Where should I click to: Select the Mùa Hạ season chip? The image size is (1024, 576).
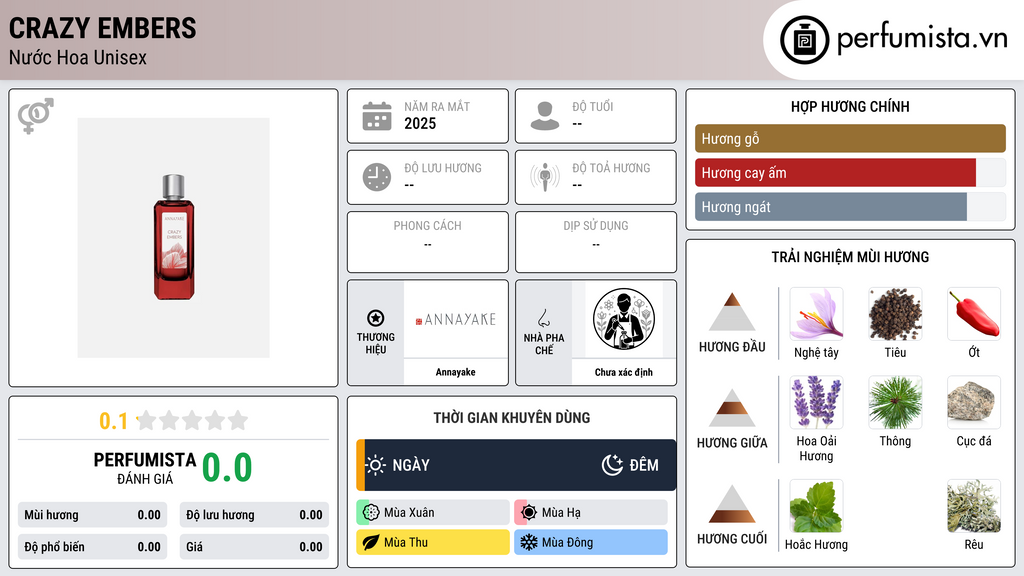click(591, 513)
